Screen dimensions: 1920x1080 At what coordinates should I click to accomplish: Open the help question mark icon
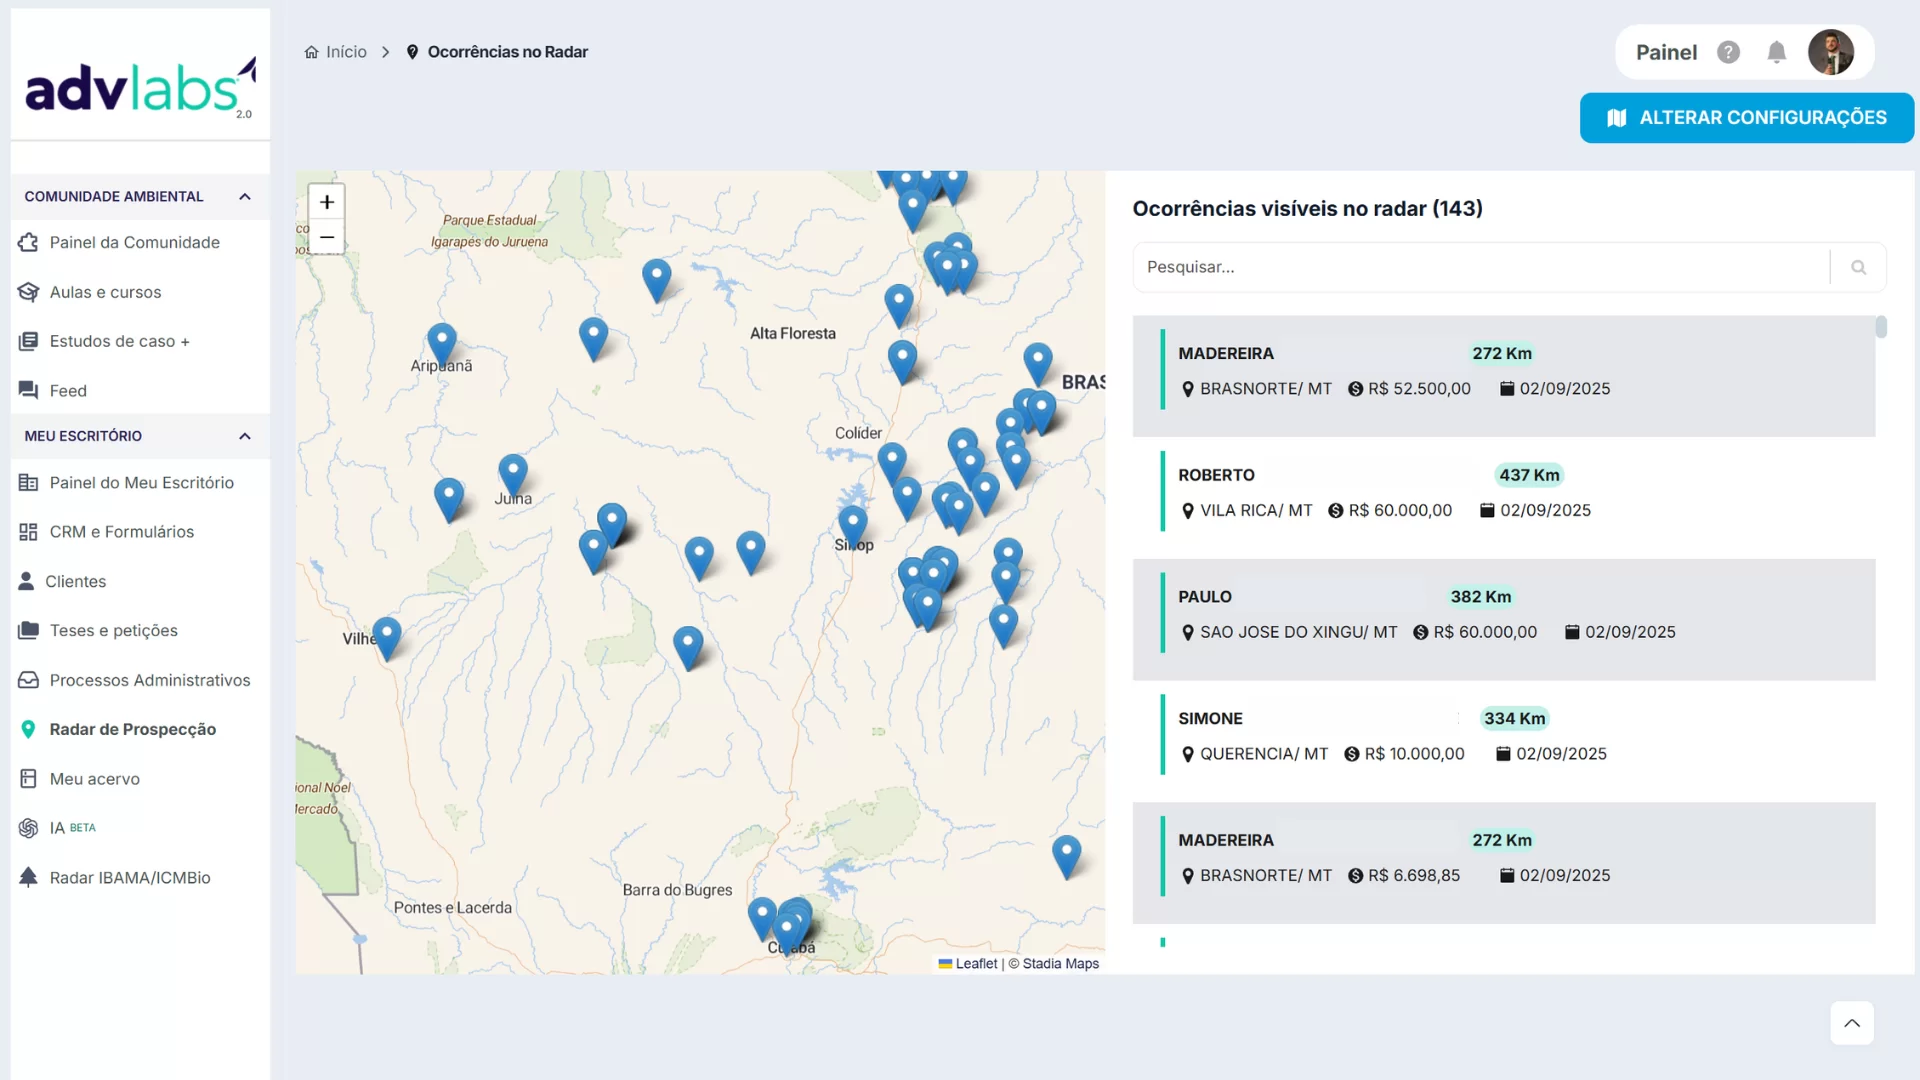[x=1728, y=52]
